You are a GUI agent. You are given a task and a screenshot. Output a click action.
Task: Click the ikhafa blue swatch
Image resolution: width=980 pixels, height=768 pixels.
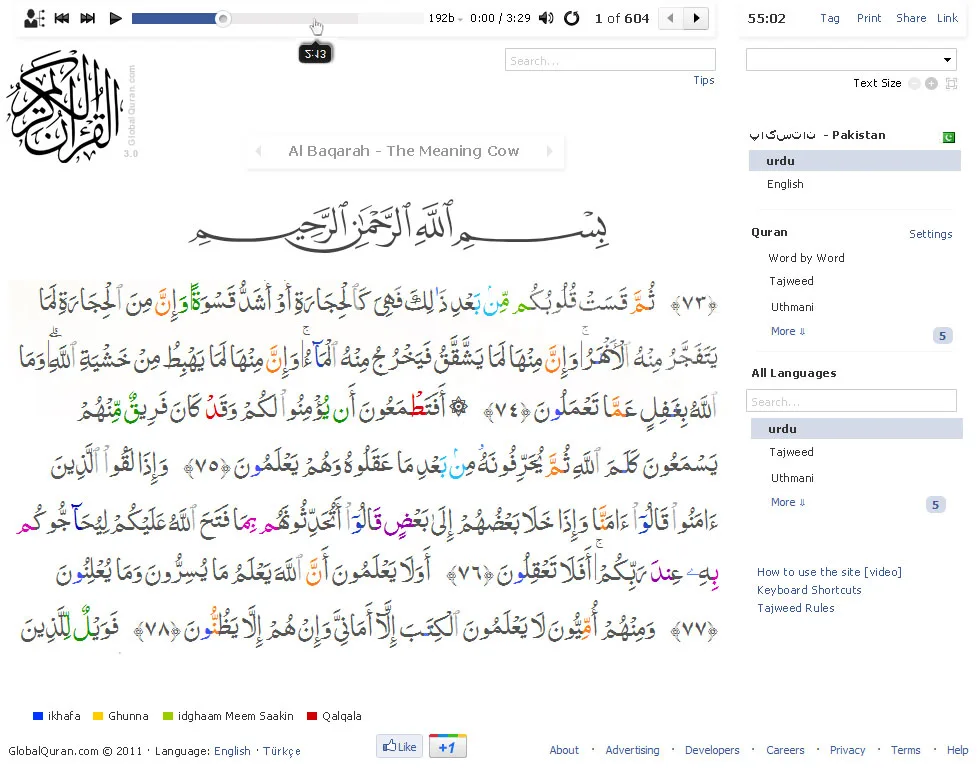[38, 716]
